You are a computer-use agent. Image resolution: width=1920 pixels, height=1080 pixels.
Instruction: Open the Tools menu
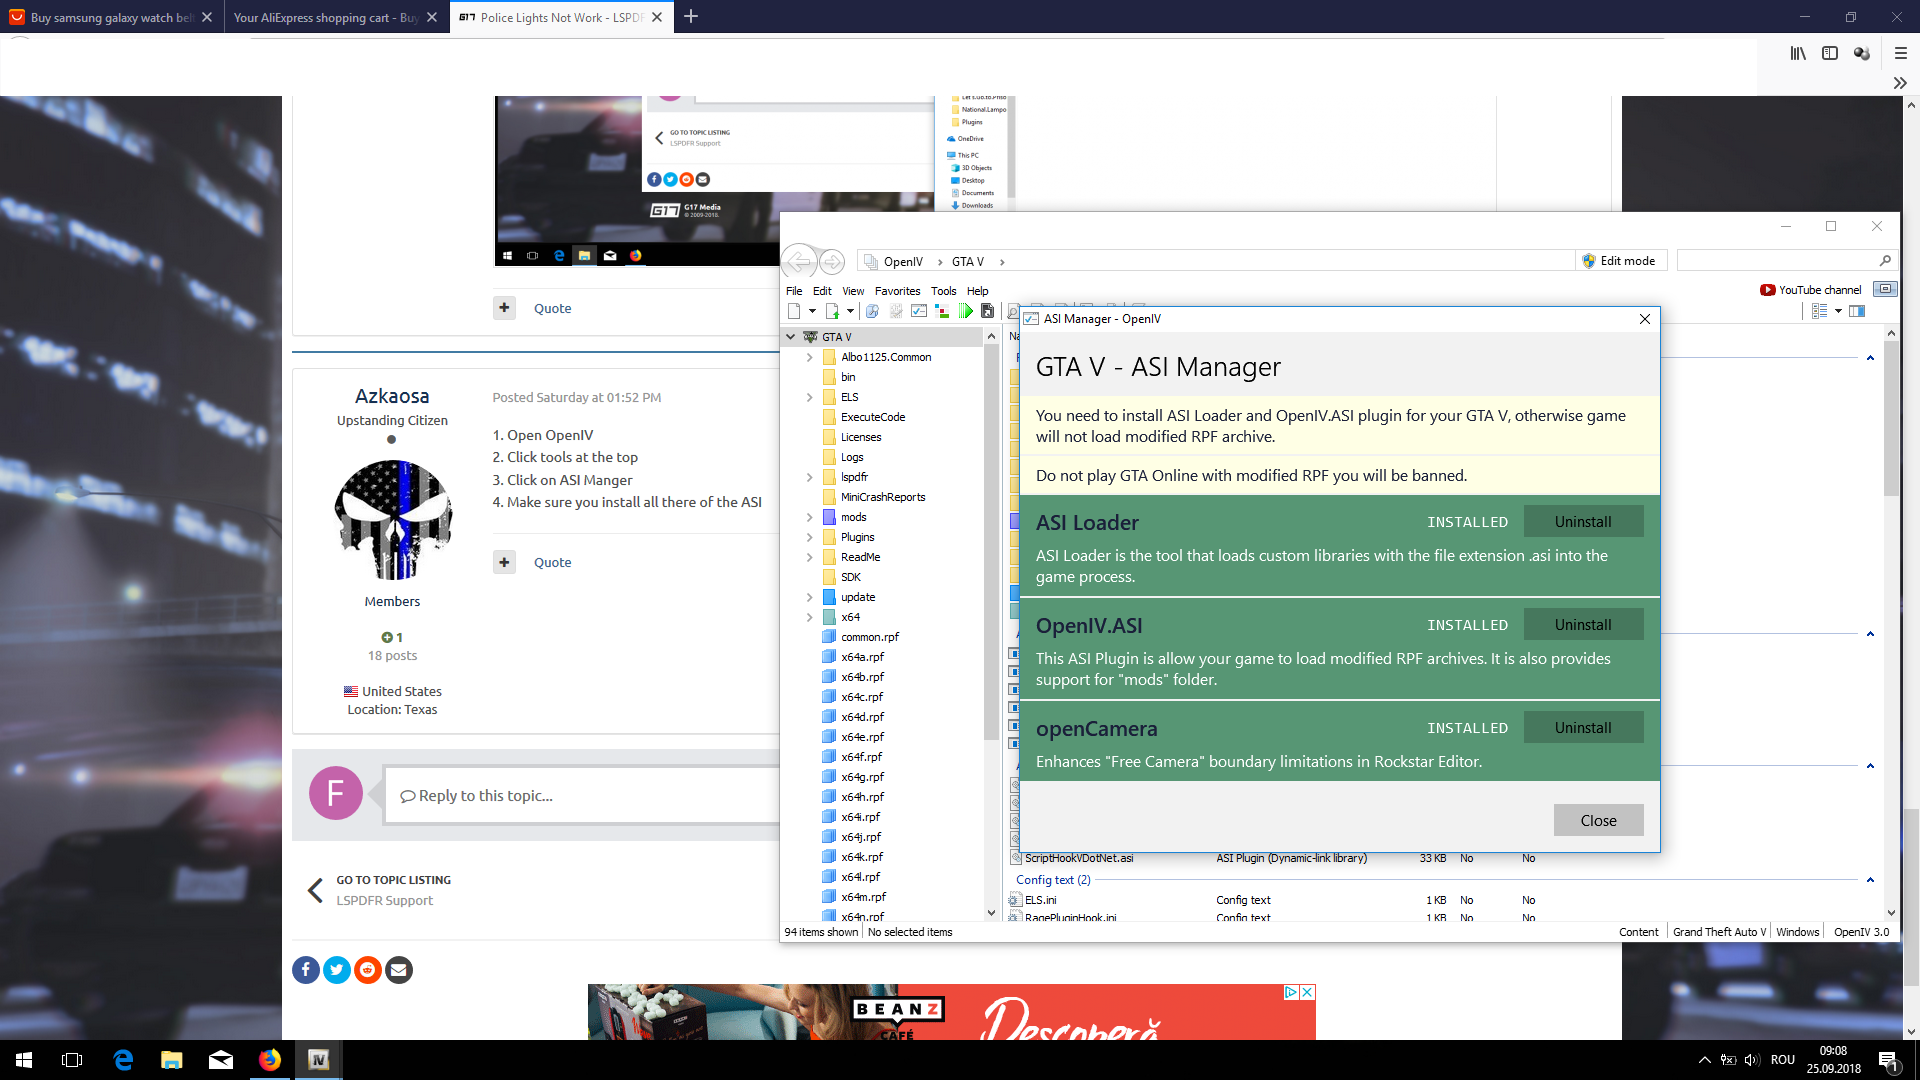click(943, 291)
